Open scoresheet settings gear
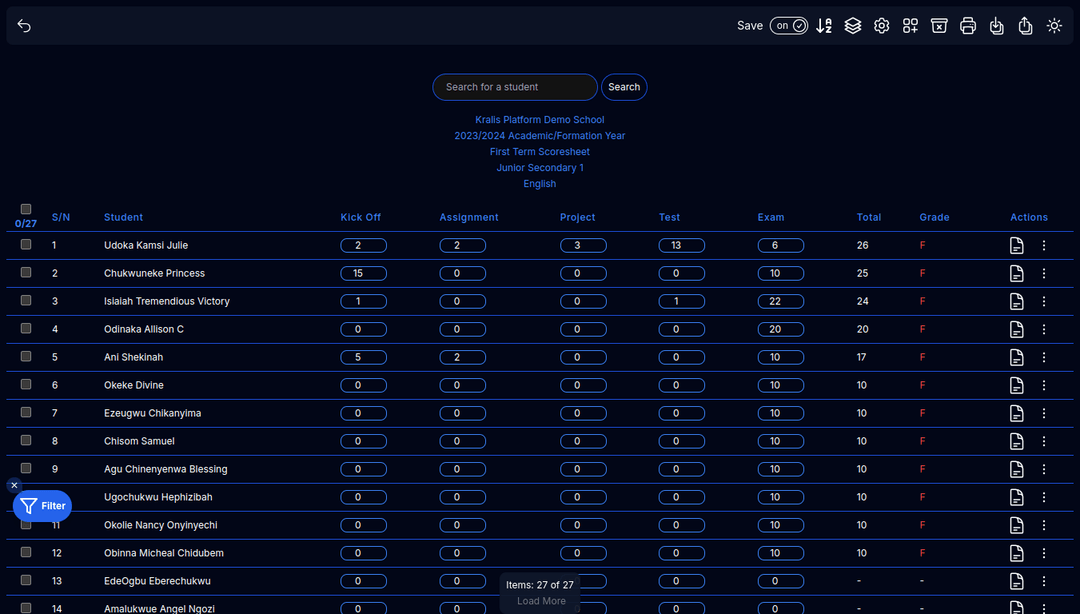Viewport: 1080px width, 614px height. 881,26
